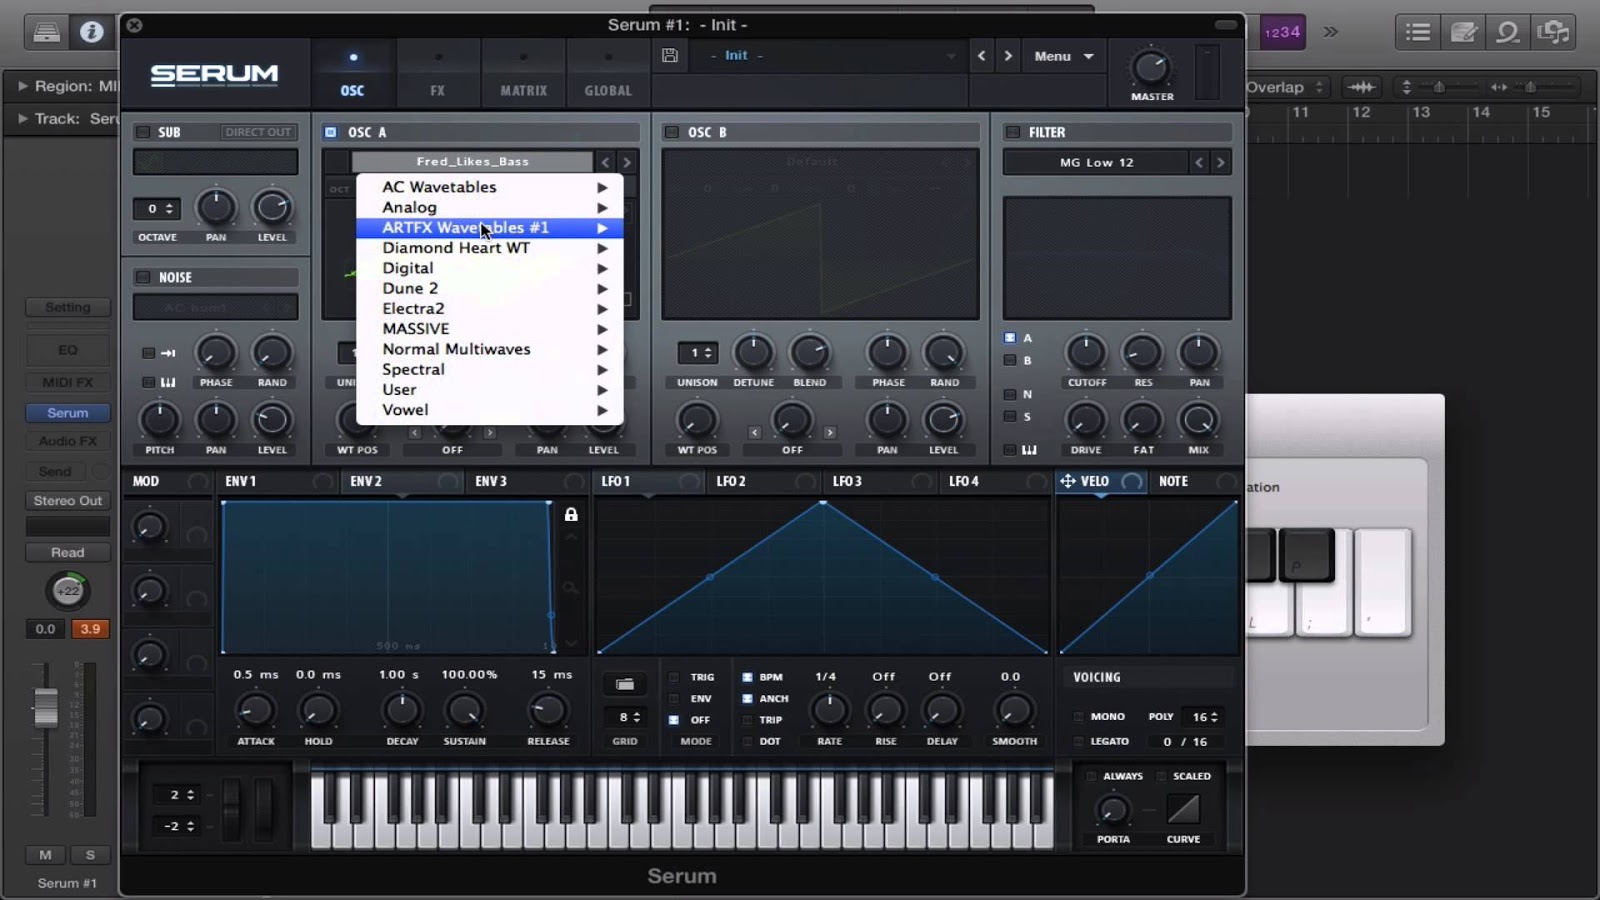This screenshot has height=900, width=1600.
Task: Open ARTFX Wavetables #1 submenu
Action: tap(490, 228)
